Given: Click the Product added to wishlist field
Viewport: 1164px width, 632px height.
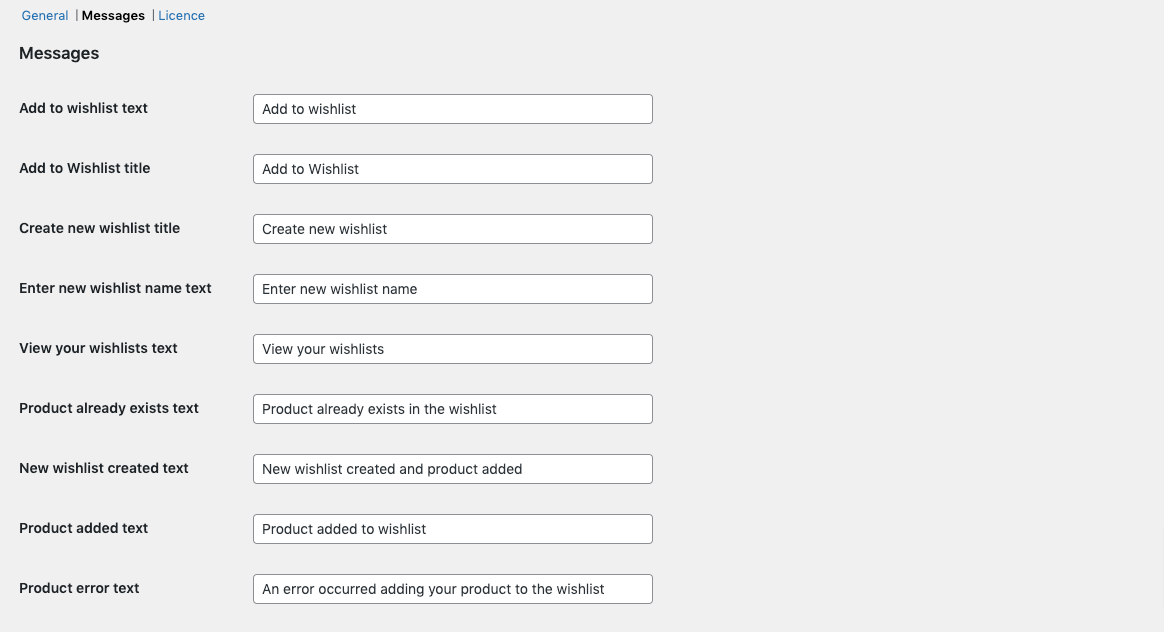Looking at the screenshot, I should click(x=452, y=529).
